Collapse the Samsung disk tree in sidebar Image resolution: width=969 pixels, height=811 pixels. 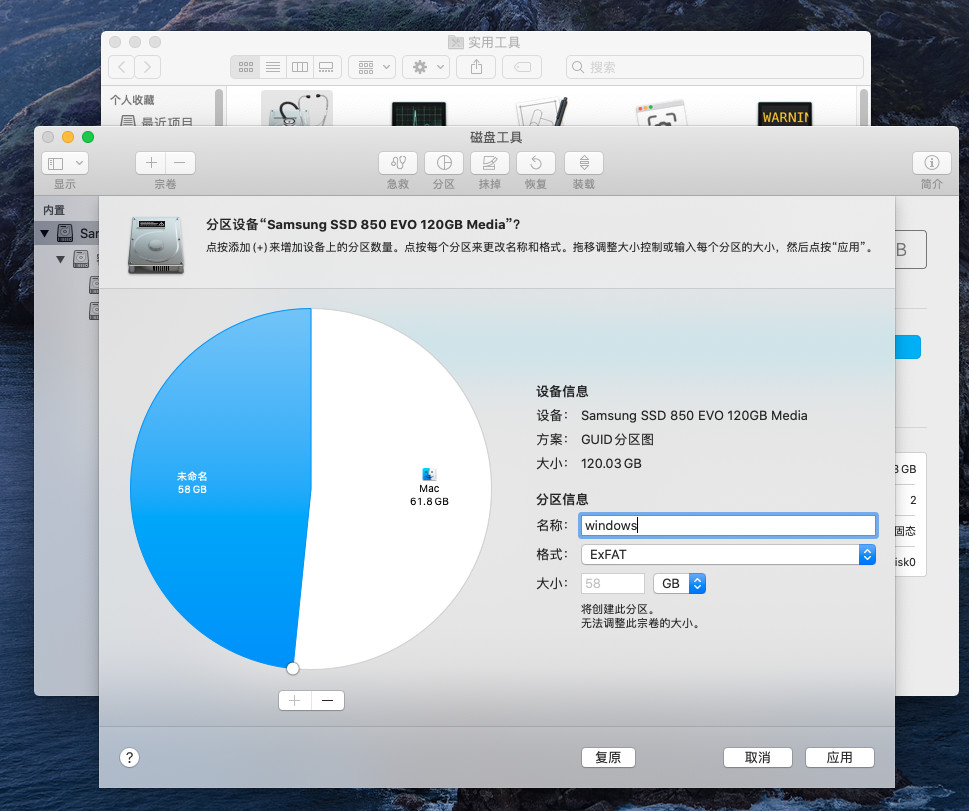44,233
